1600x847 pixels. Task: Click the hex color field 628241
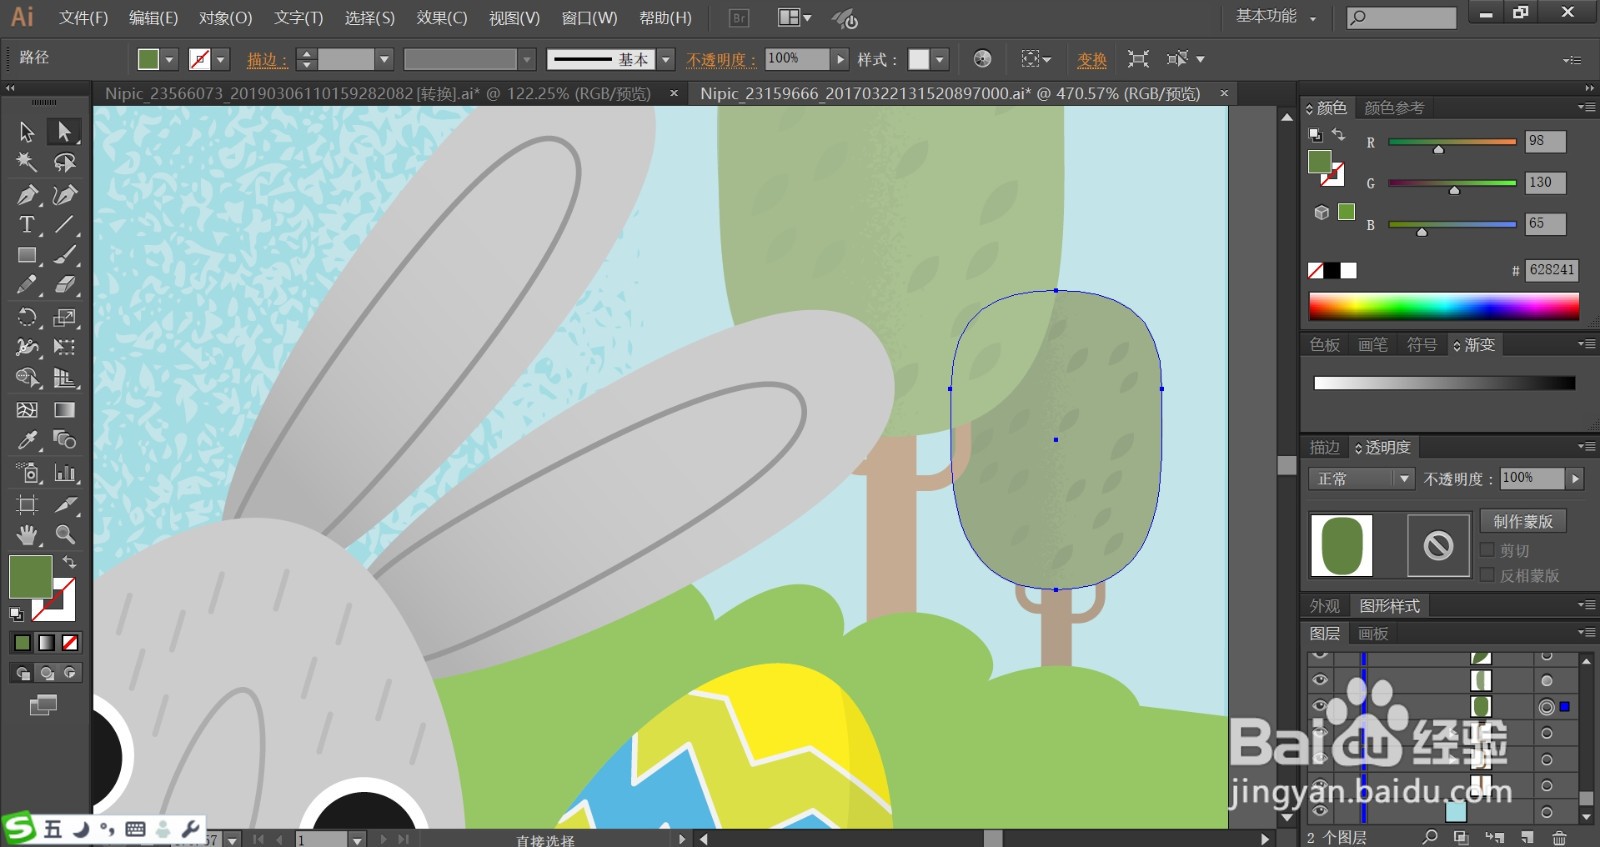pos(1551,270)
